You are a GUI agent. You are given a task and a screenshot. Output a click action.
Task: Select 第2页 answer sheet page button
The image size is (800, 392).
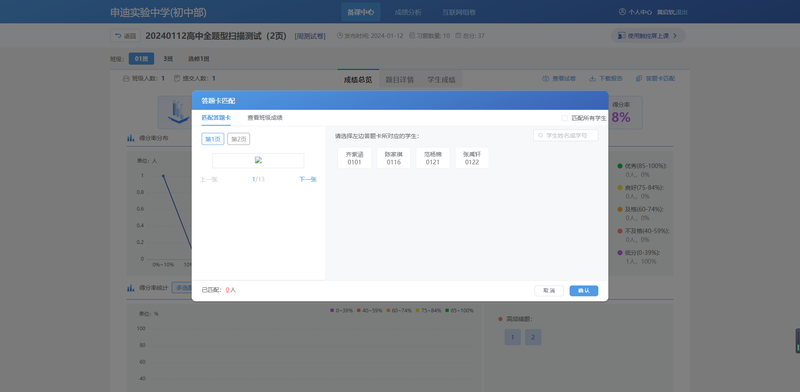(x=238, y=139)
